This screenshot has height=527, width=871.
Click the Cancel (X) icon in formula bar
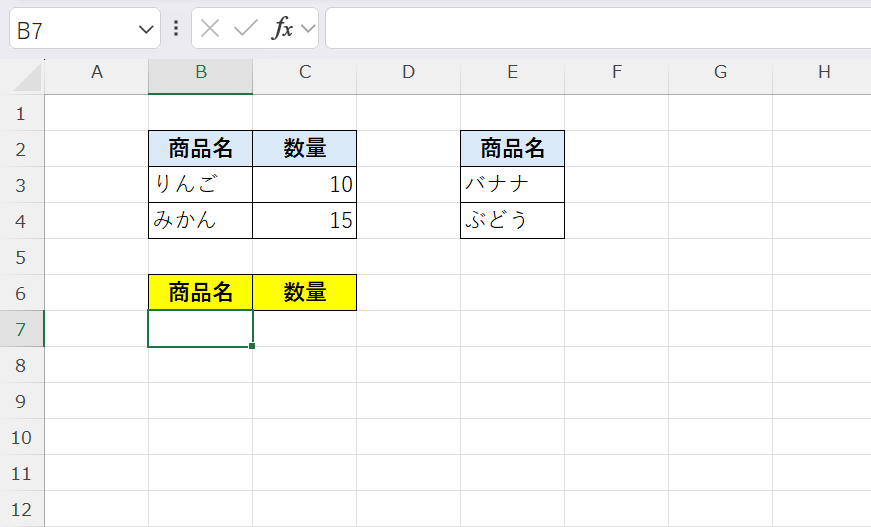point(210,29)
